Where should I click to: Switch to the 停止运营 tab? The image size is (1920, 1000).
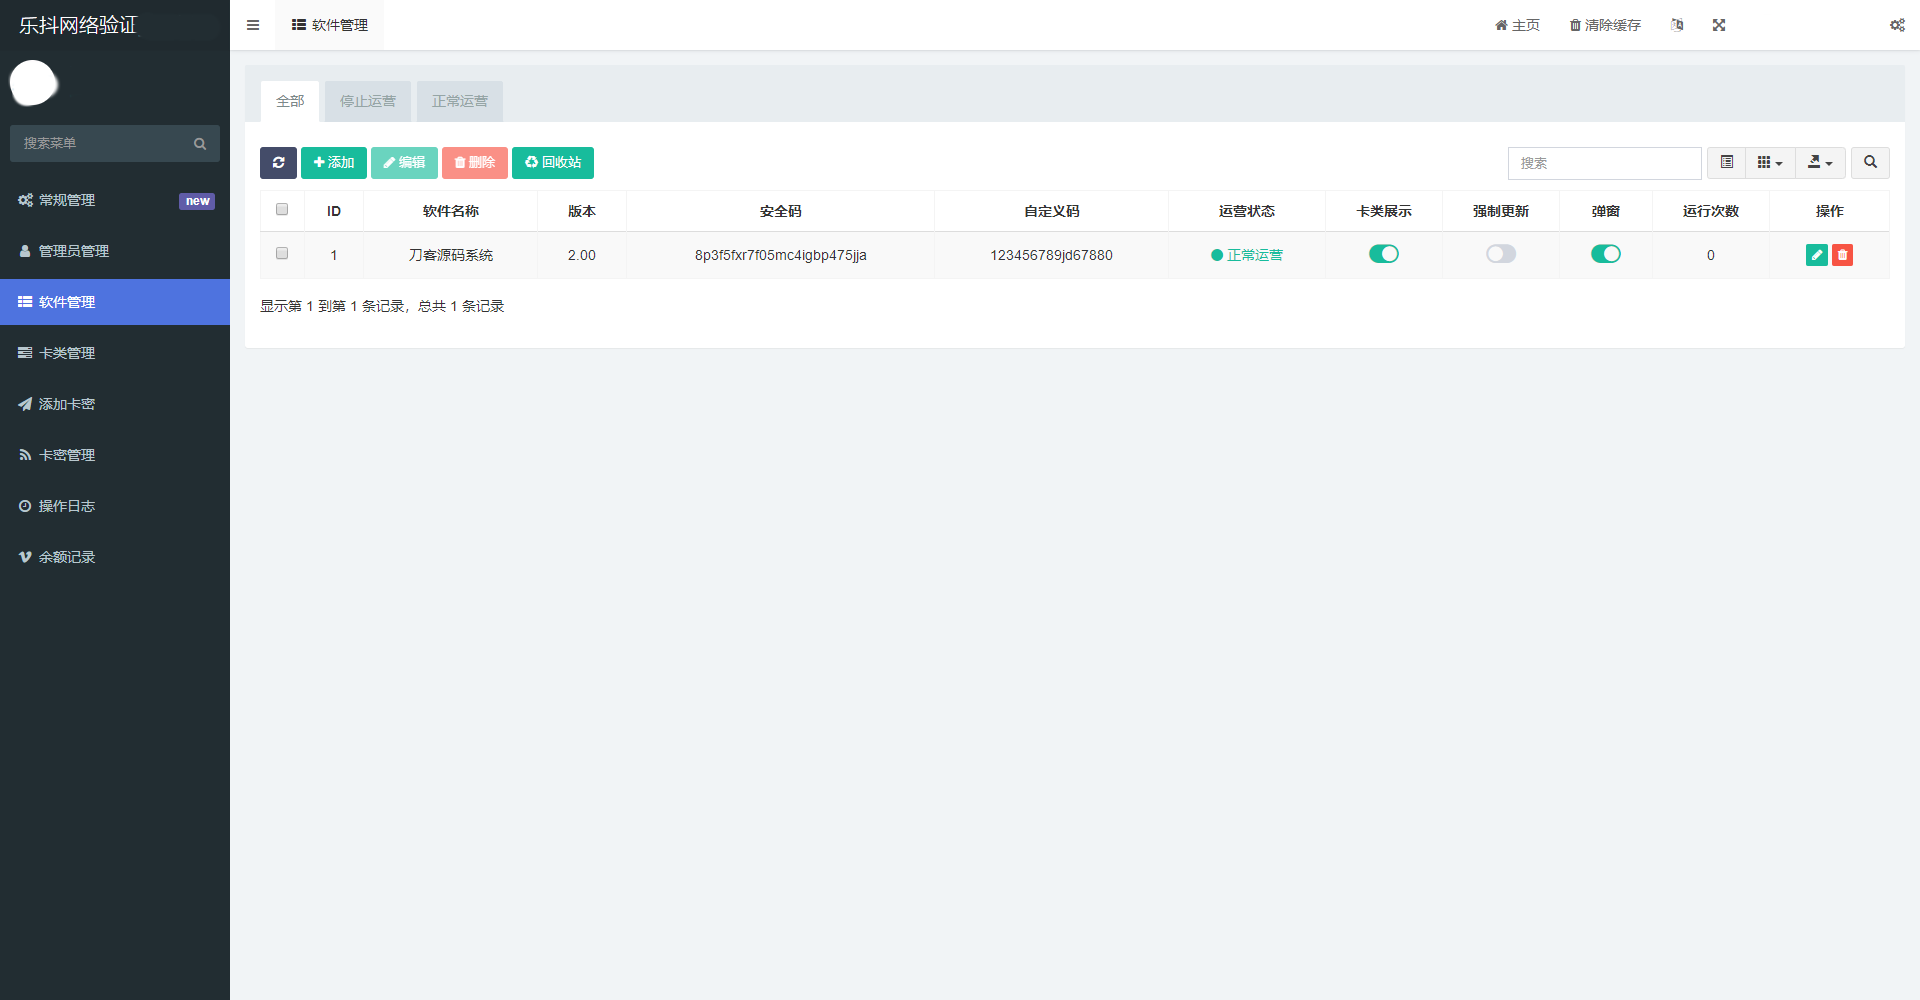[x=367, y=101]
